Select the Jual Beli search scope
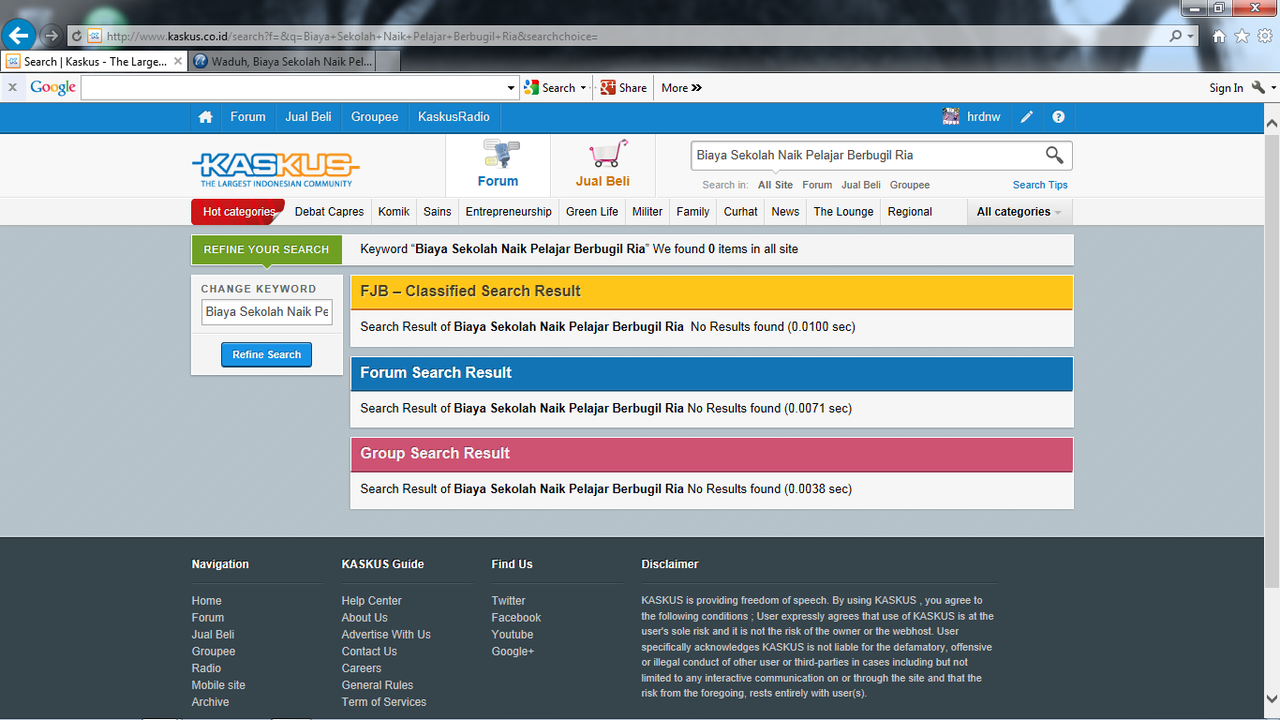1280x720 pixels. pos(861,185)
